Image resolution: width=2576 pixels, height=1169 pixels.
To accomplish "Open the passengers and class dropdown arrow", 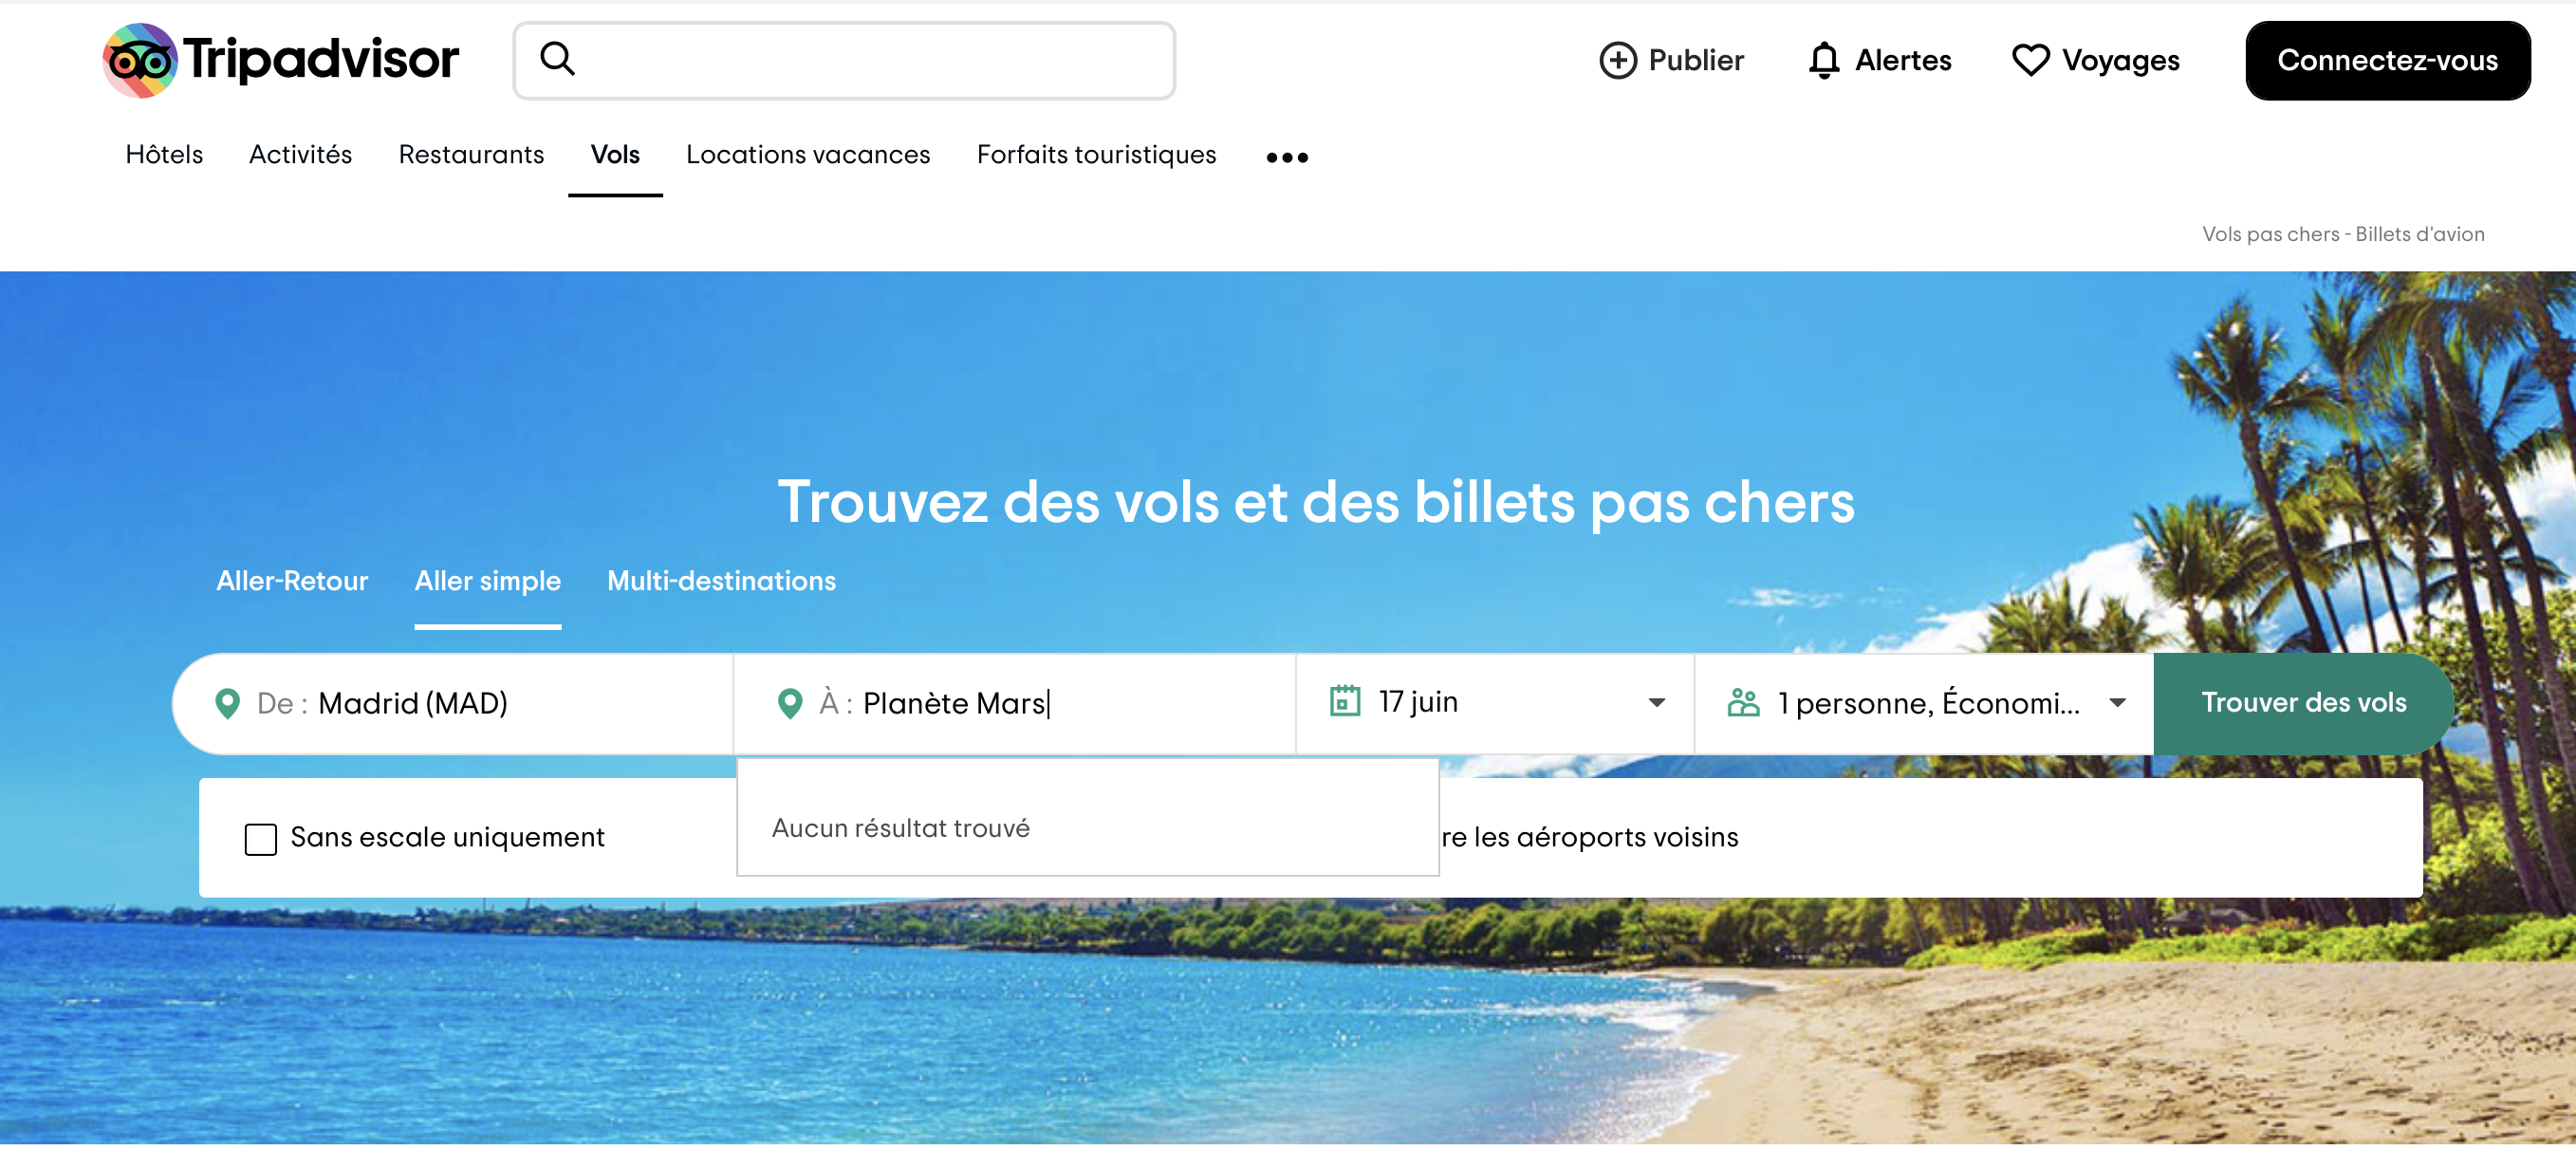I will coord(2117,703).
